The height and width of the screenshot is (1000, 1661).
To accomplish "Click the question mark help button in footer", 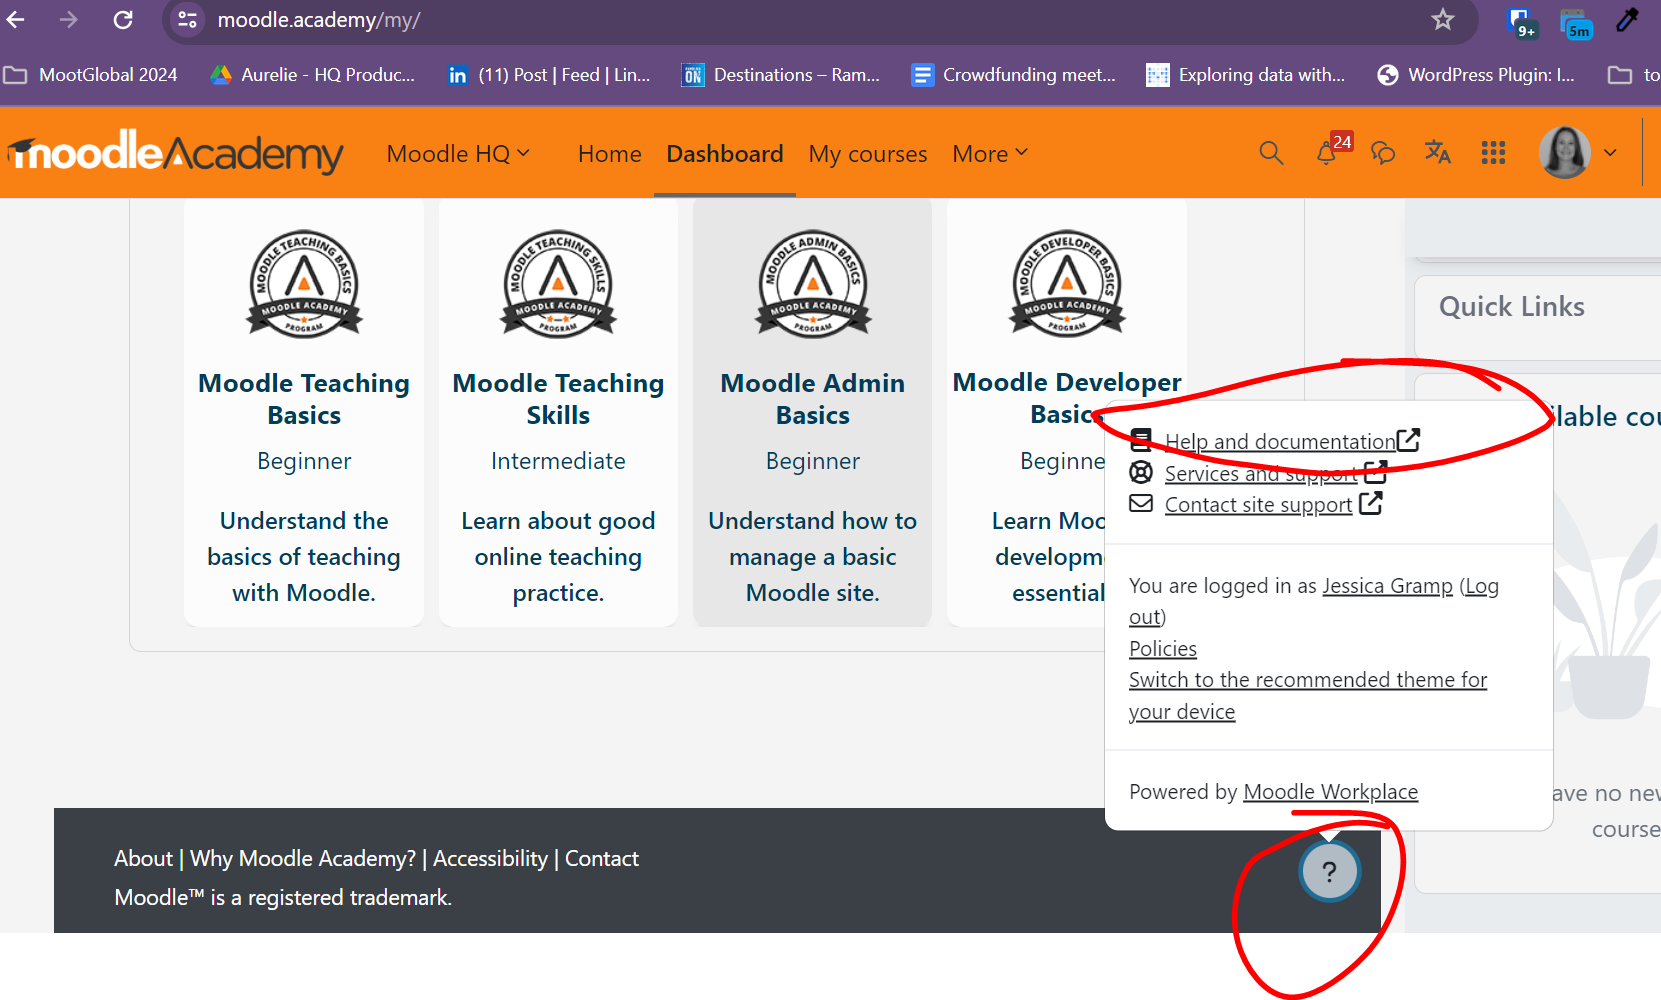I will (x=1329, y=872).
